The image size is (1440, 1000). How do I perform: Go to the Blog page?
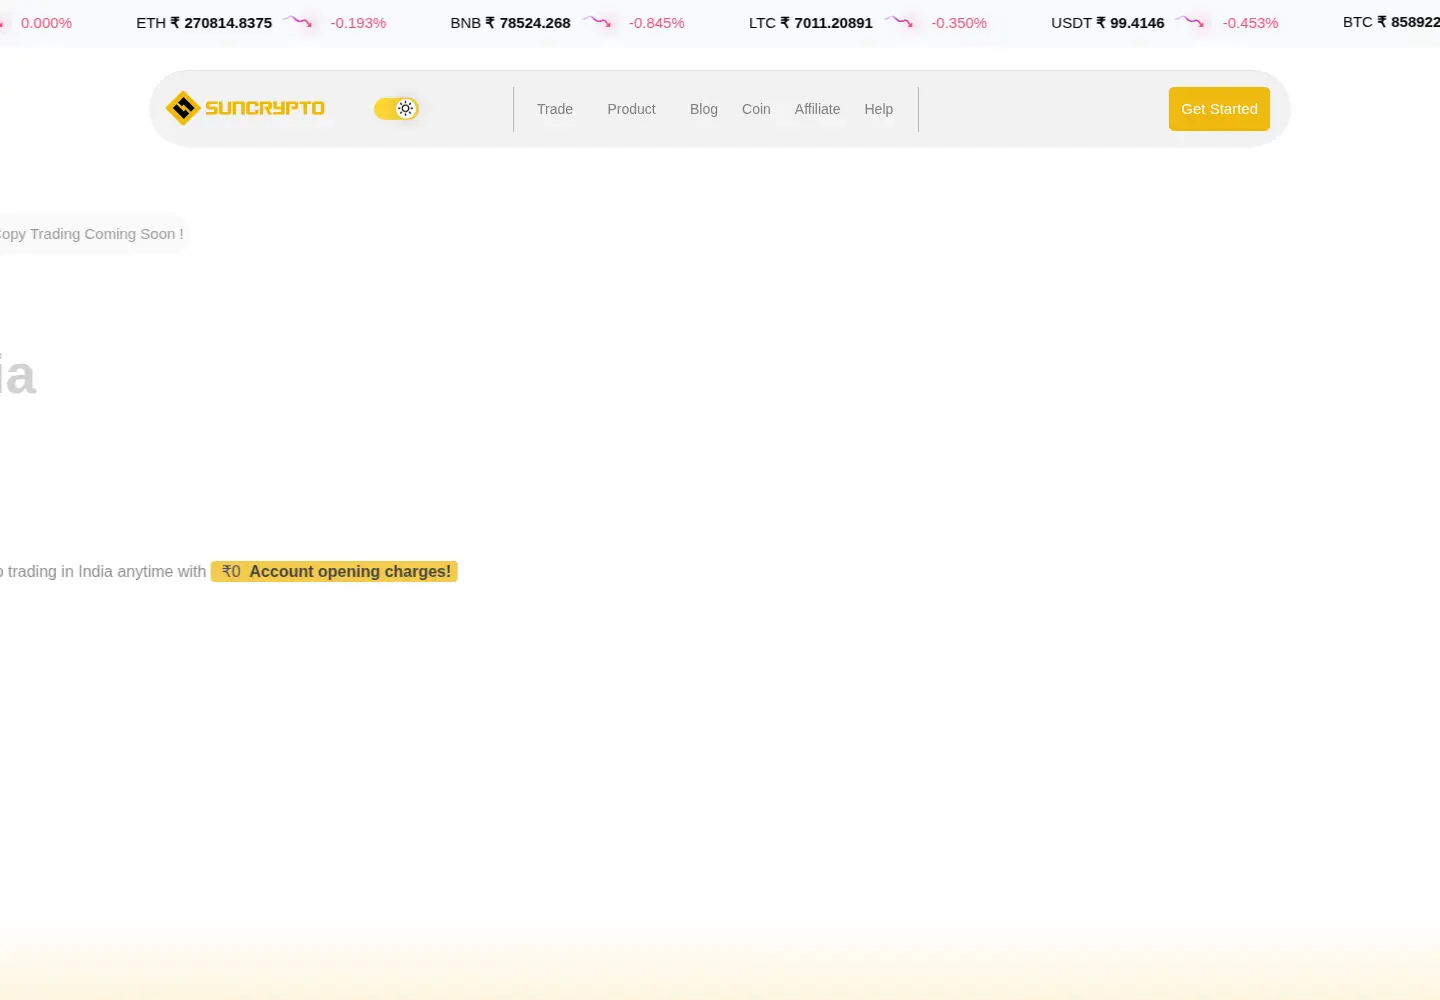[704, 109]
